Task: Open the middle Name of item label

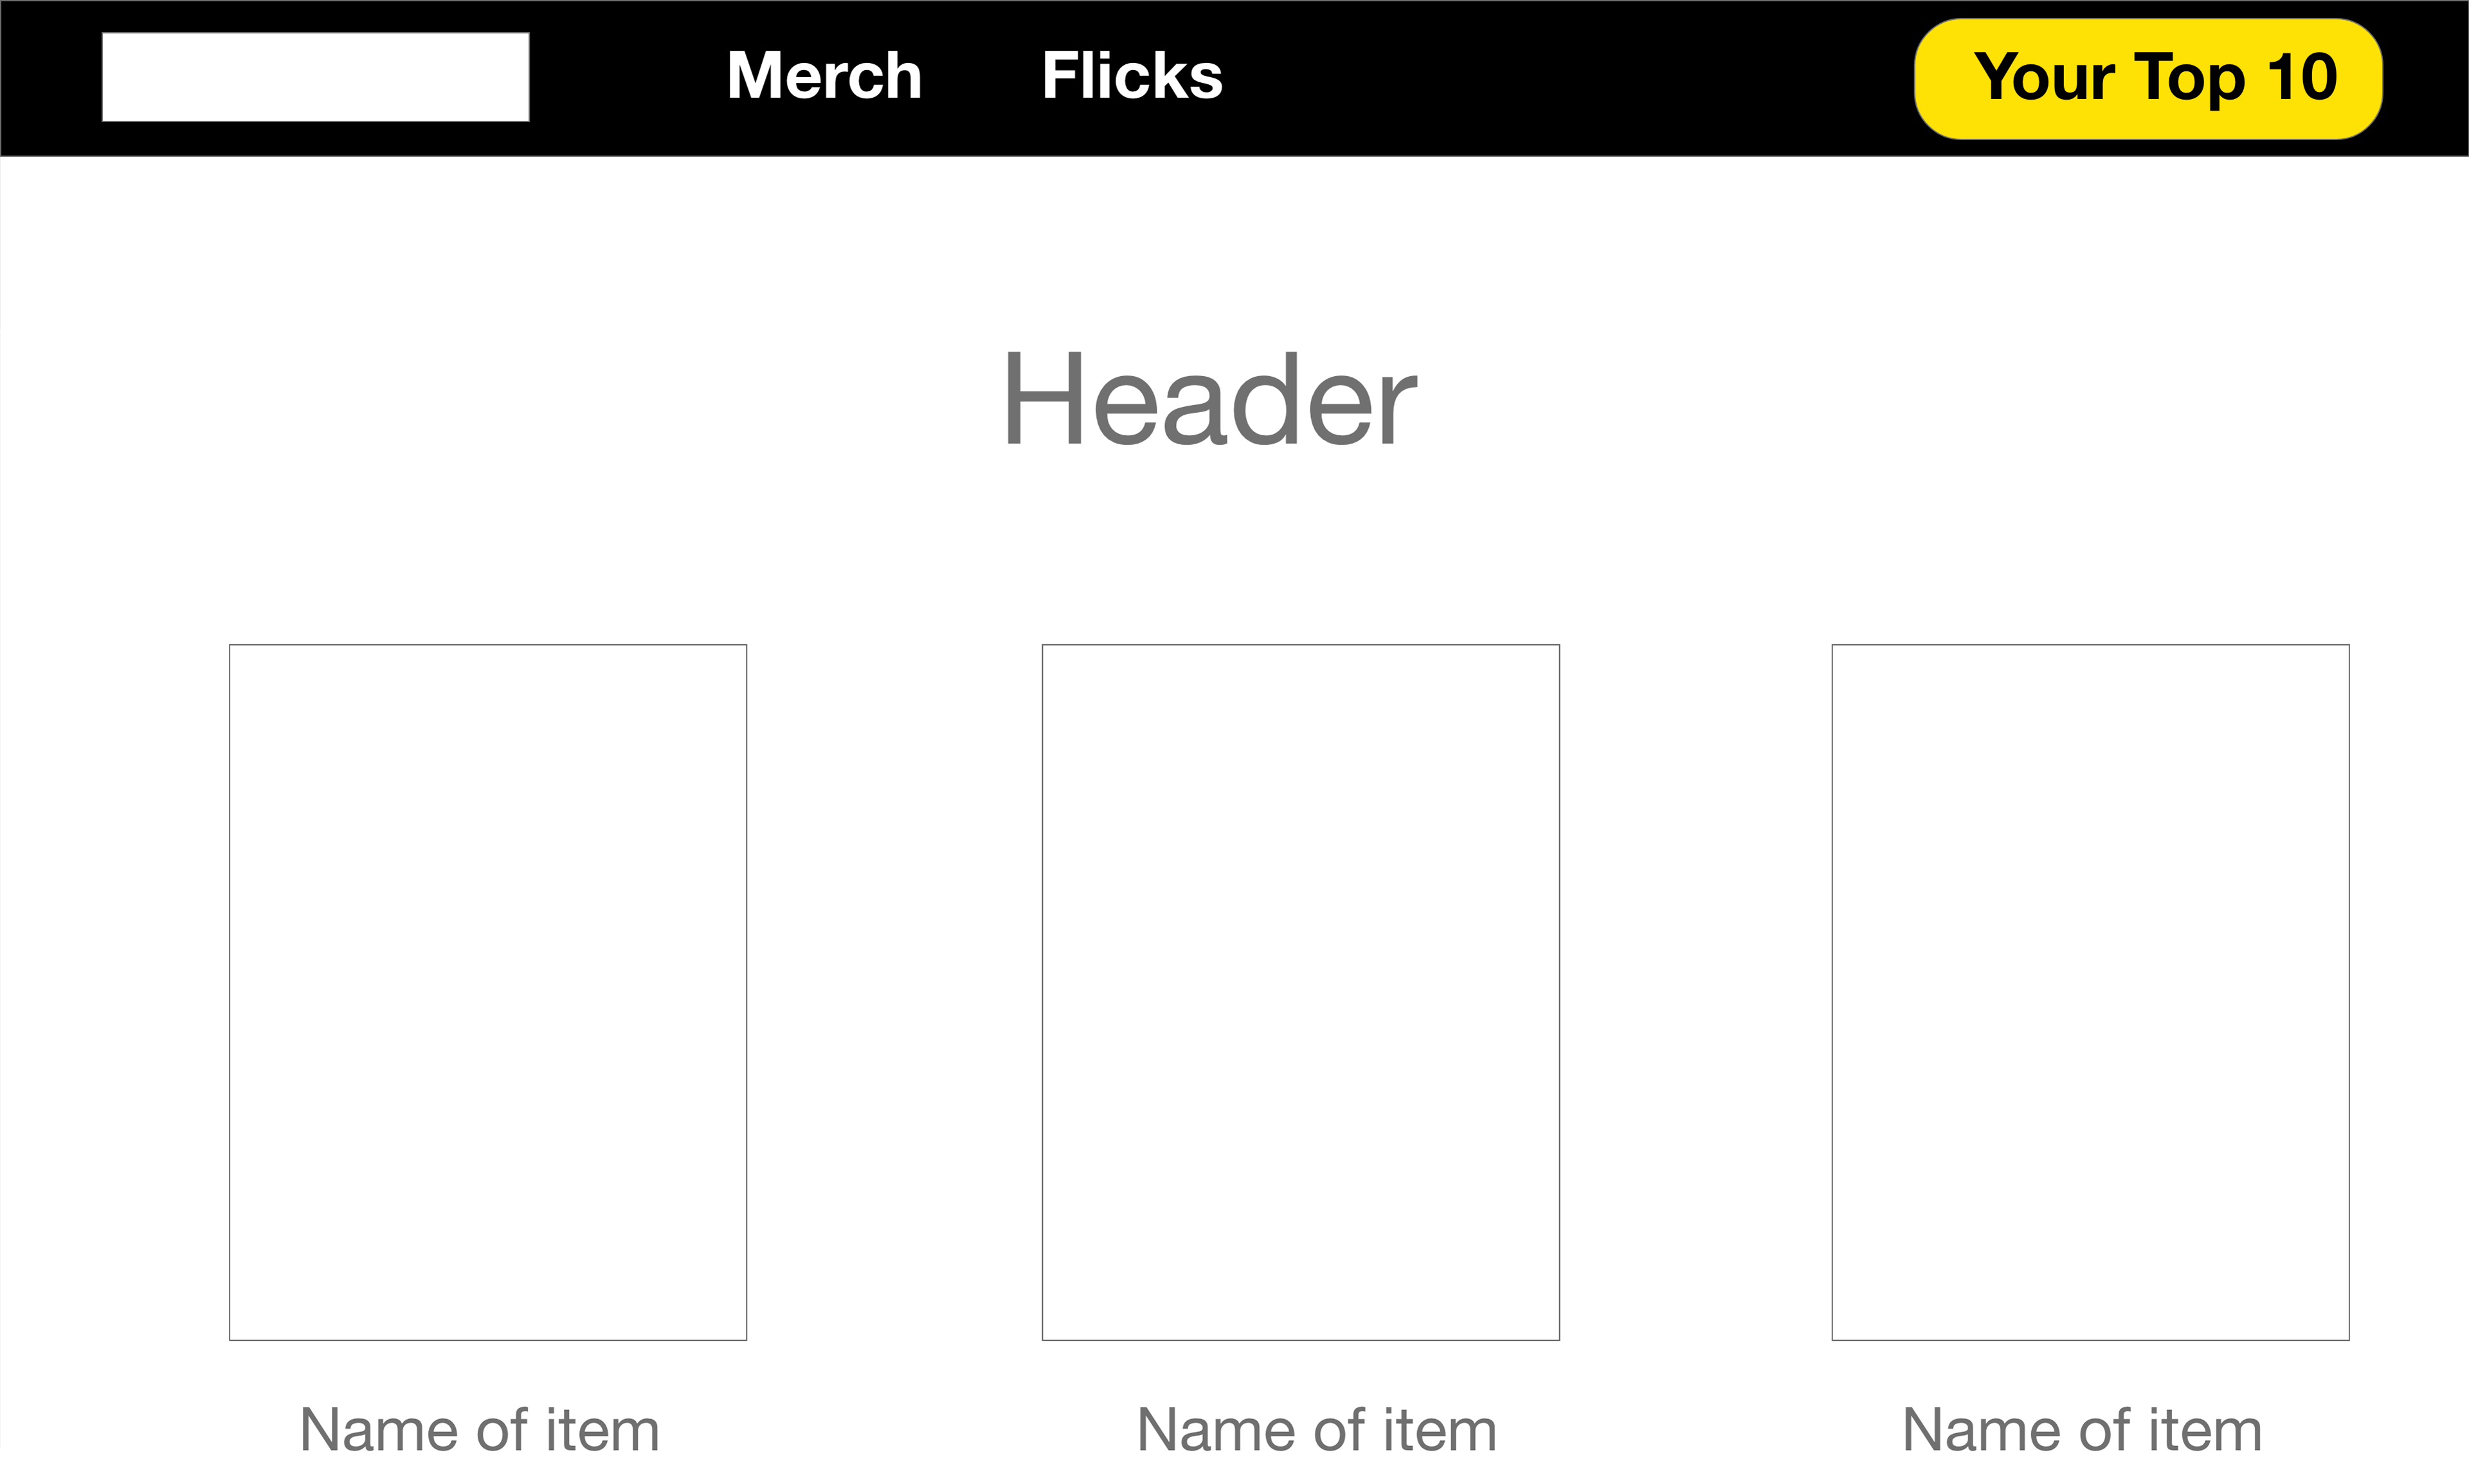Action: coord(1317,1430)
